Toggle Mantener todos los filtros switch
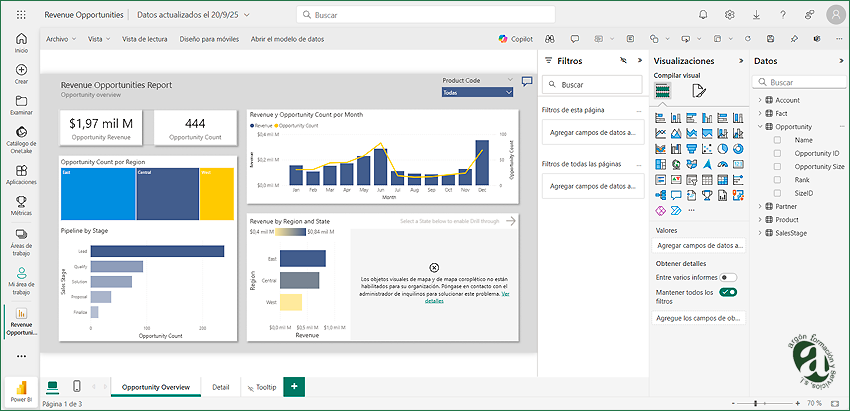The width and height of the screenshot is (850, 411). [729, 292]
